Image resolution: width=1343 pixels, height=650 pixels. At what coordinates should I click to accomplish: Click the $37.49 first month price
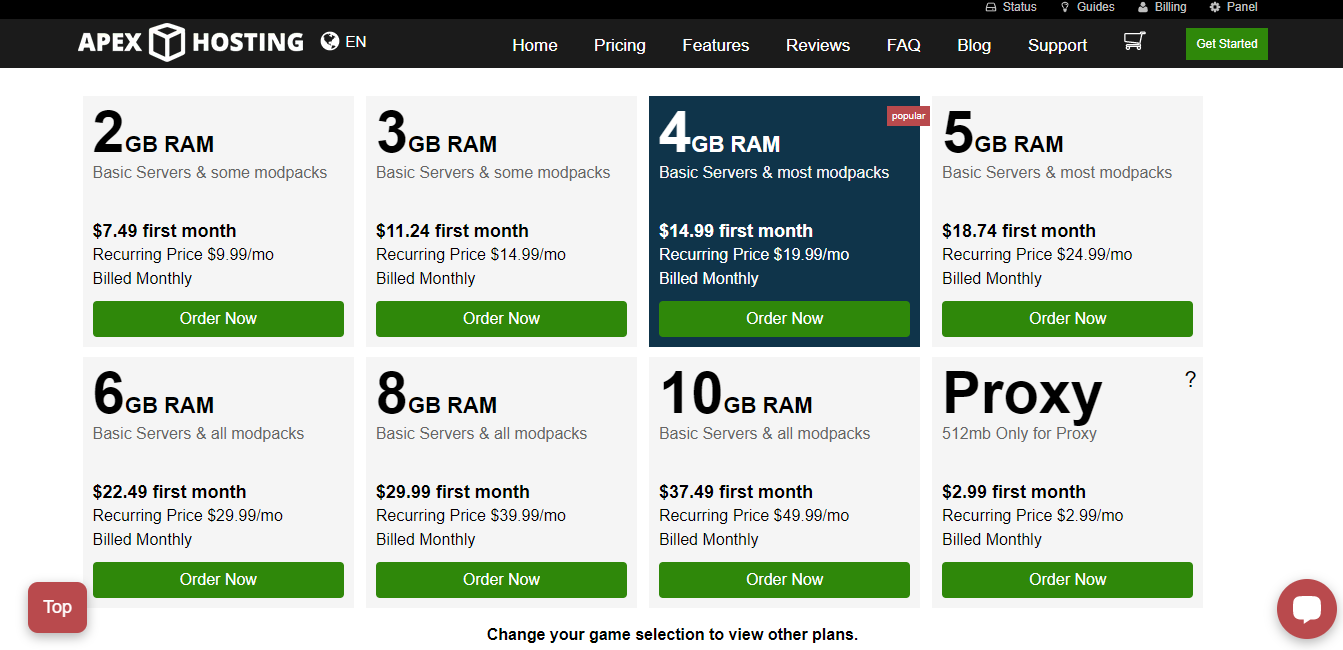pyautogui.click(x=736, y=492)
